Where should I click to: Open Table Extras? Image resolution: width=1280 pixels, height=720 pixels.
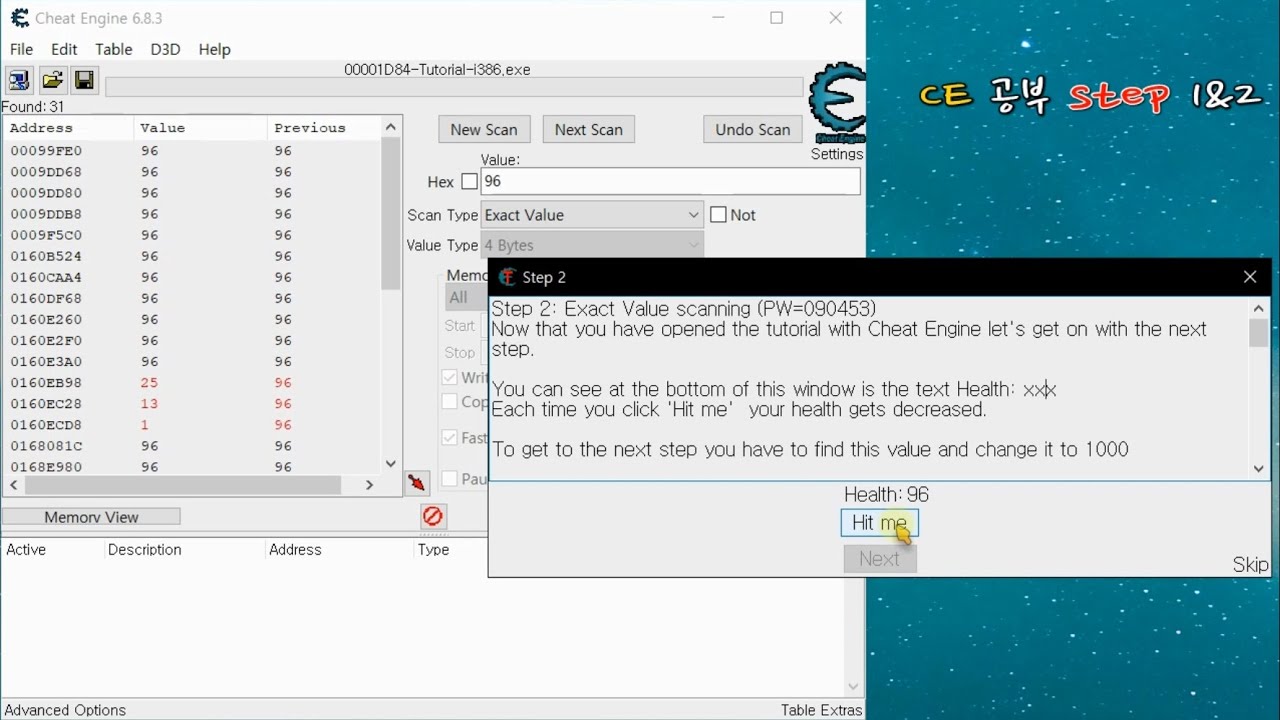click(x=821, y=710)
